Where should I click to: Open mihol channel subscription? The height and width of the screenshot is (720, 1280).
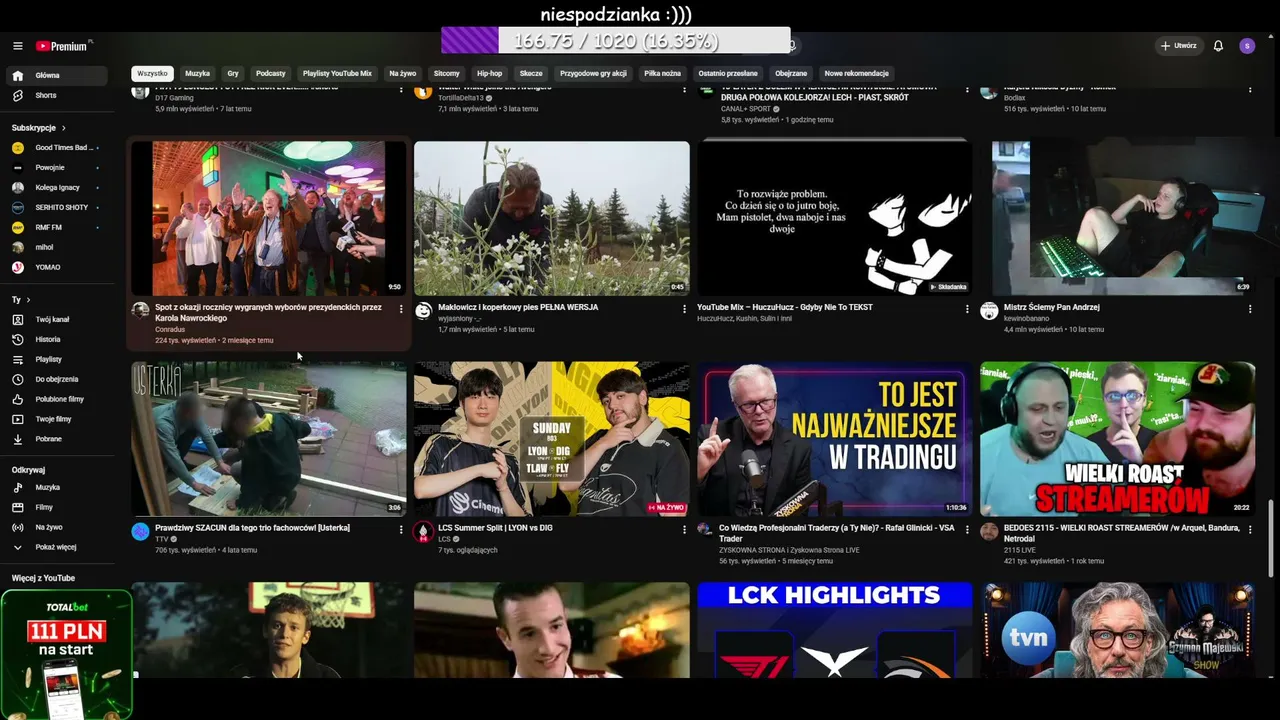coord(55,248)
